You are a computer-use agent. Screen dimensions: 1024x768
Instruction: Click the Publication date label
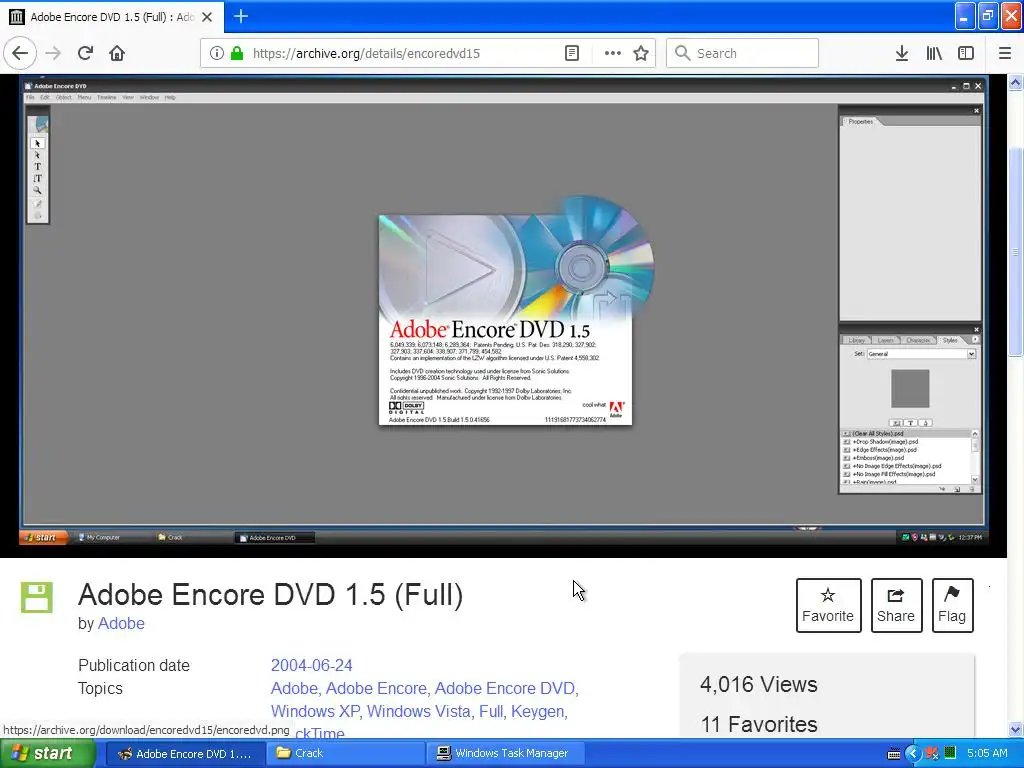click(134, 665)
